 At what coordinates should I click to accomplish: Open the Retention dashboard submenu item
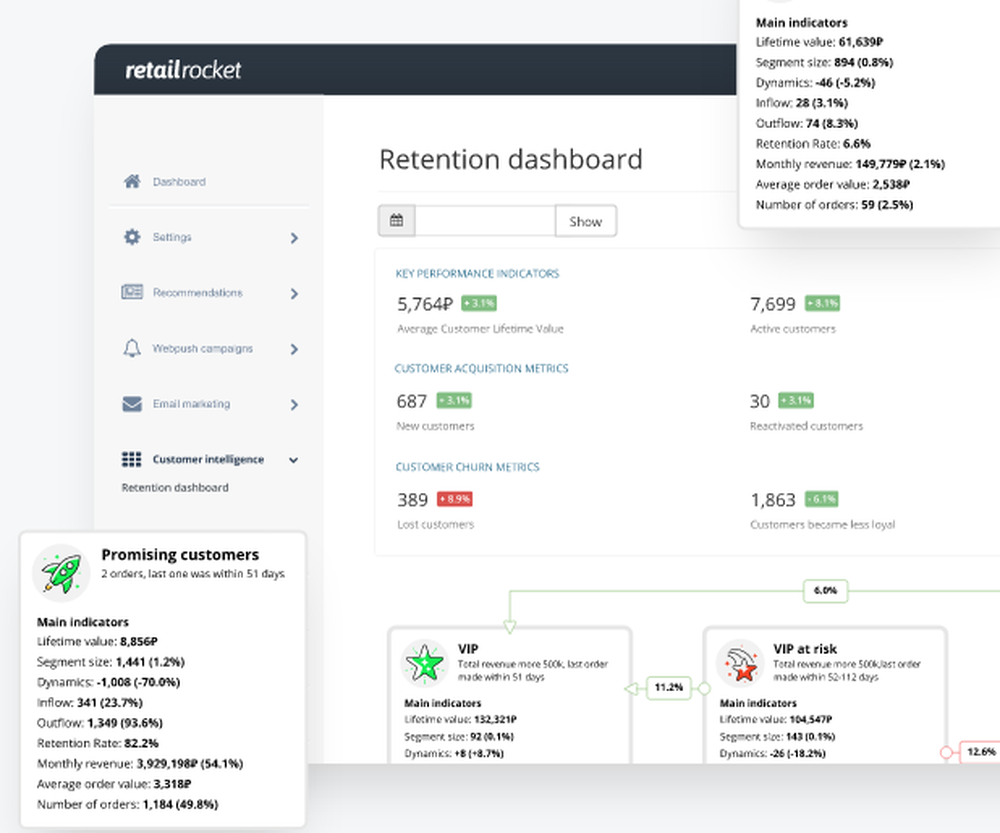tap(175, 488)
